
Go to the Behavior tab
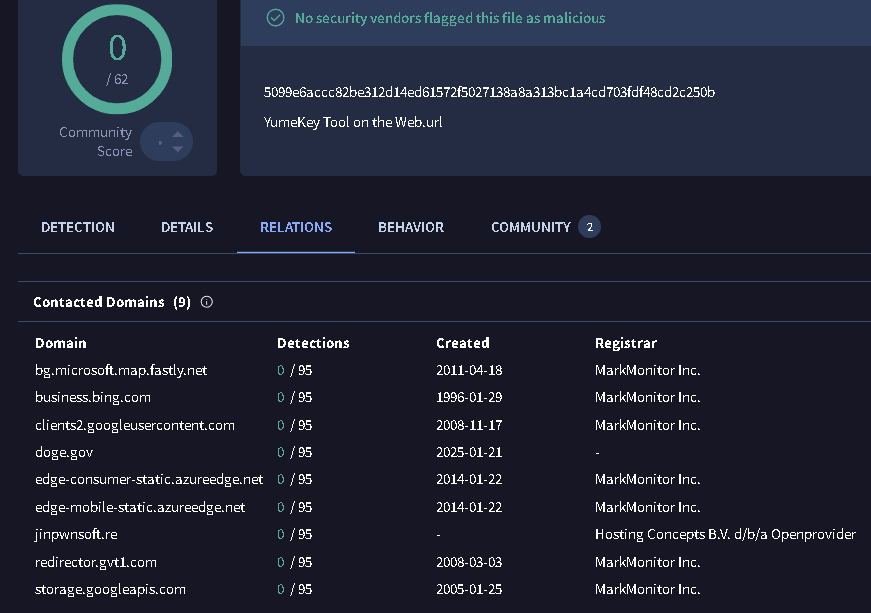(x=411, y=227)
